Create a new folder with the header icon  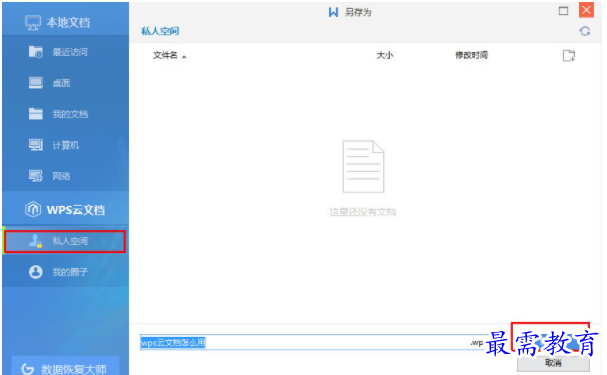569,56
